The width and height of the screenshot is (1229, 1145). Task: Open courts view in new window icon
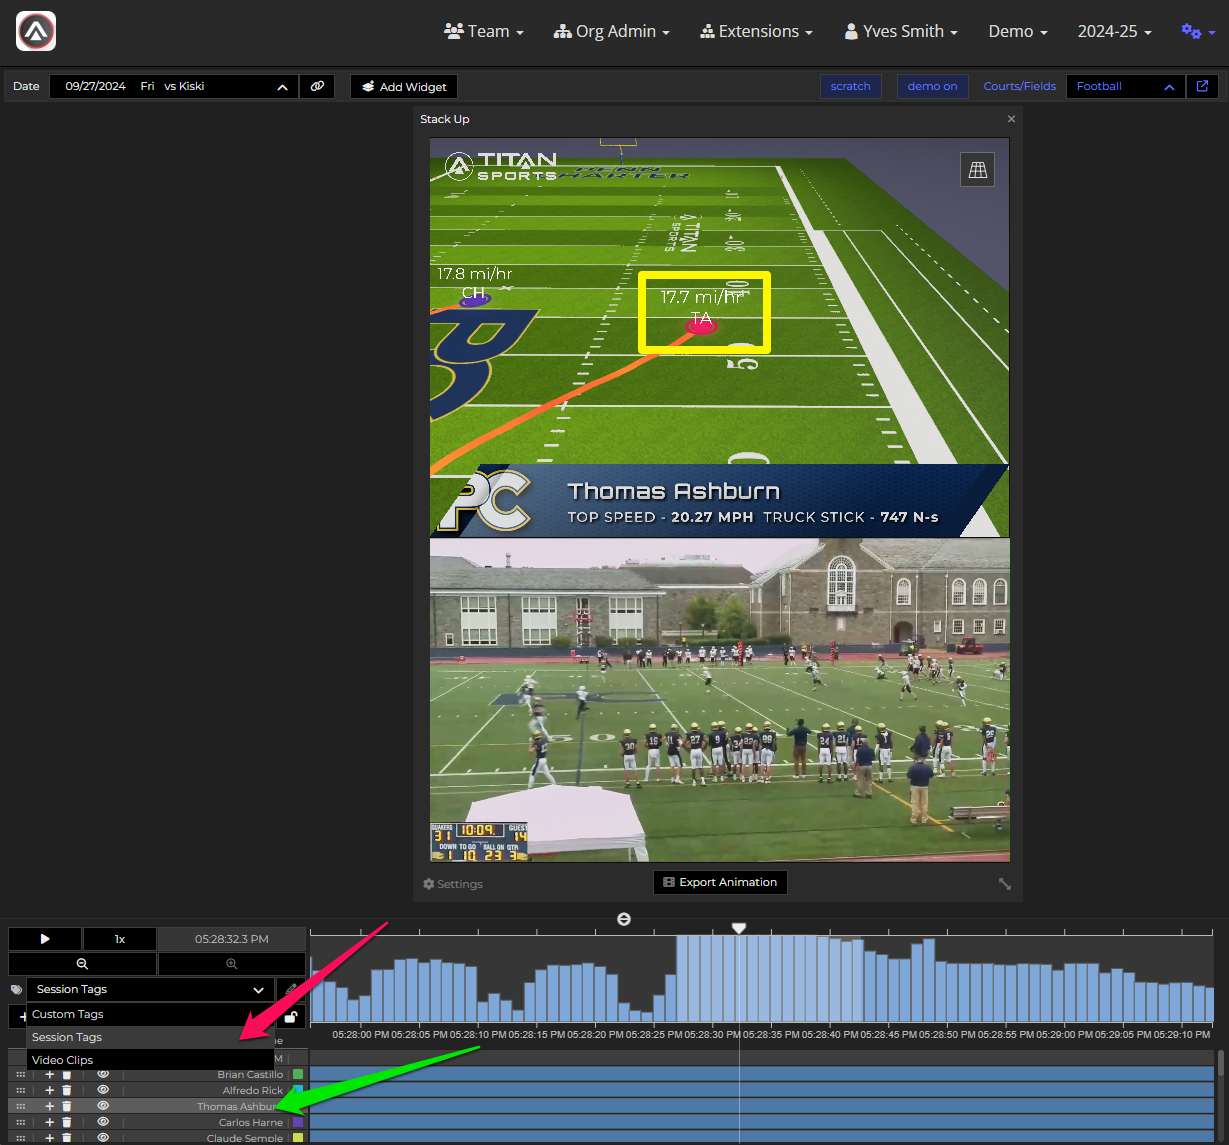[x=1203, y=86]
